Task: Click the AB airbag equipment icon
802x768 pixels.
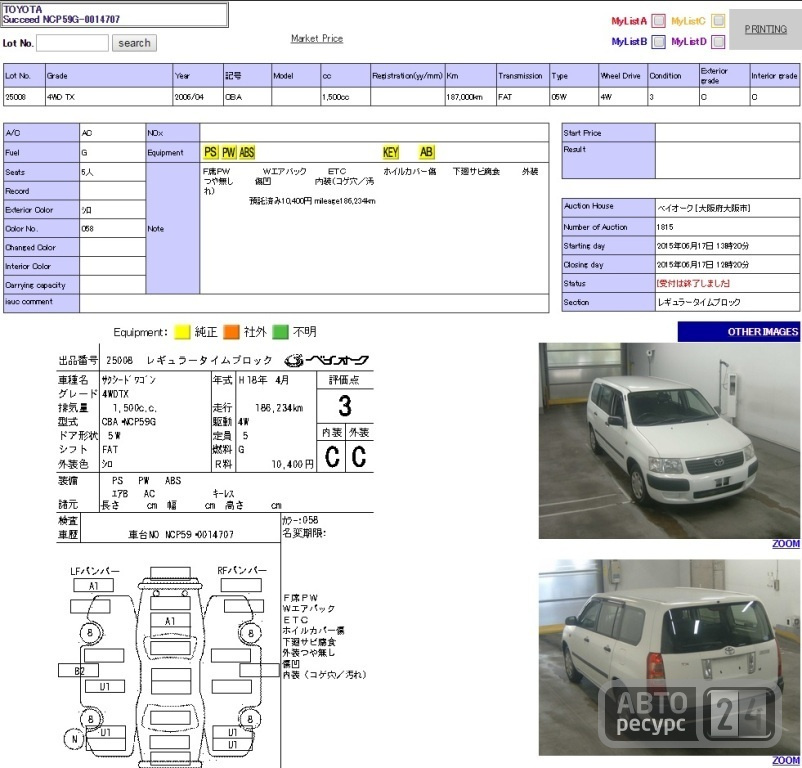Action: [426, 152]
